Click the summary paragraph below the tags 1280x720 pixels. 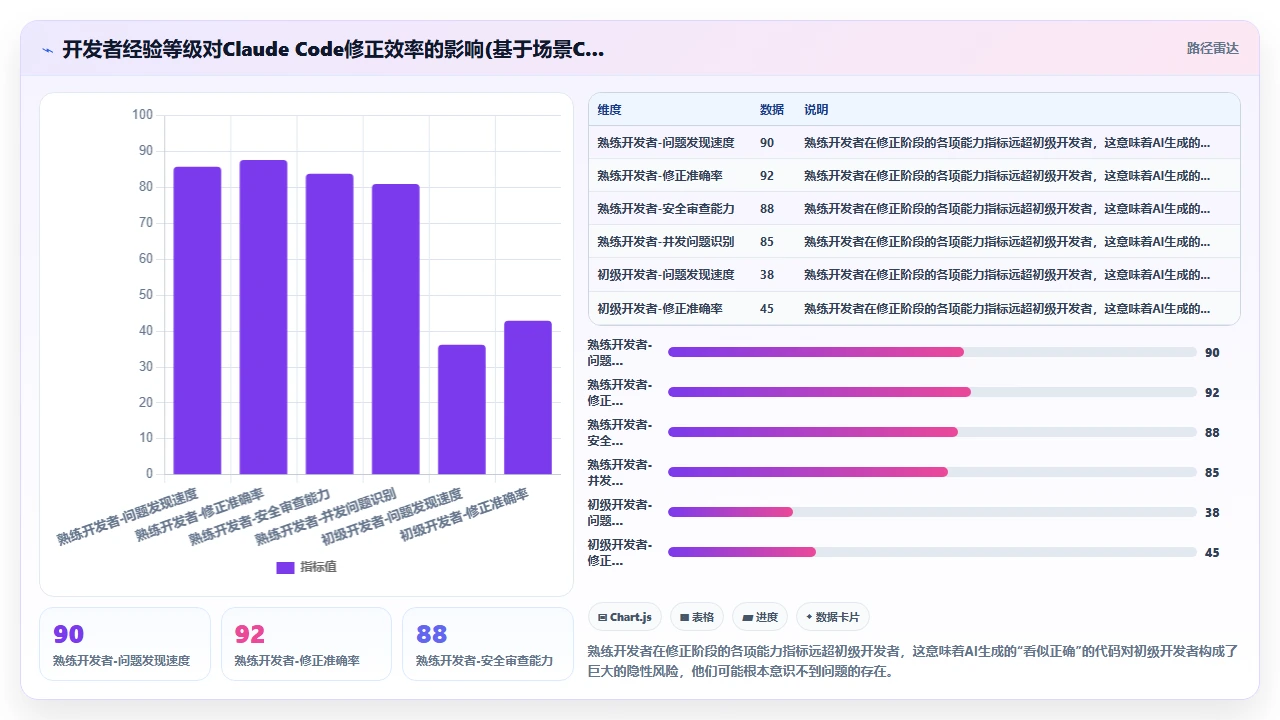[913, 661]
